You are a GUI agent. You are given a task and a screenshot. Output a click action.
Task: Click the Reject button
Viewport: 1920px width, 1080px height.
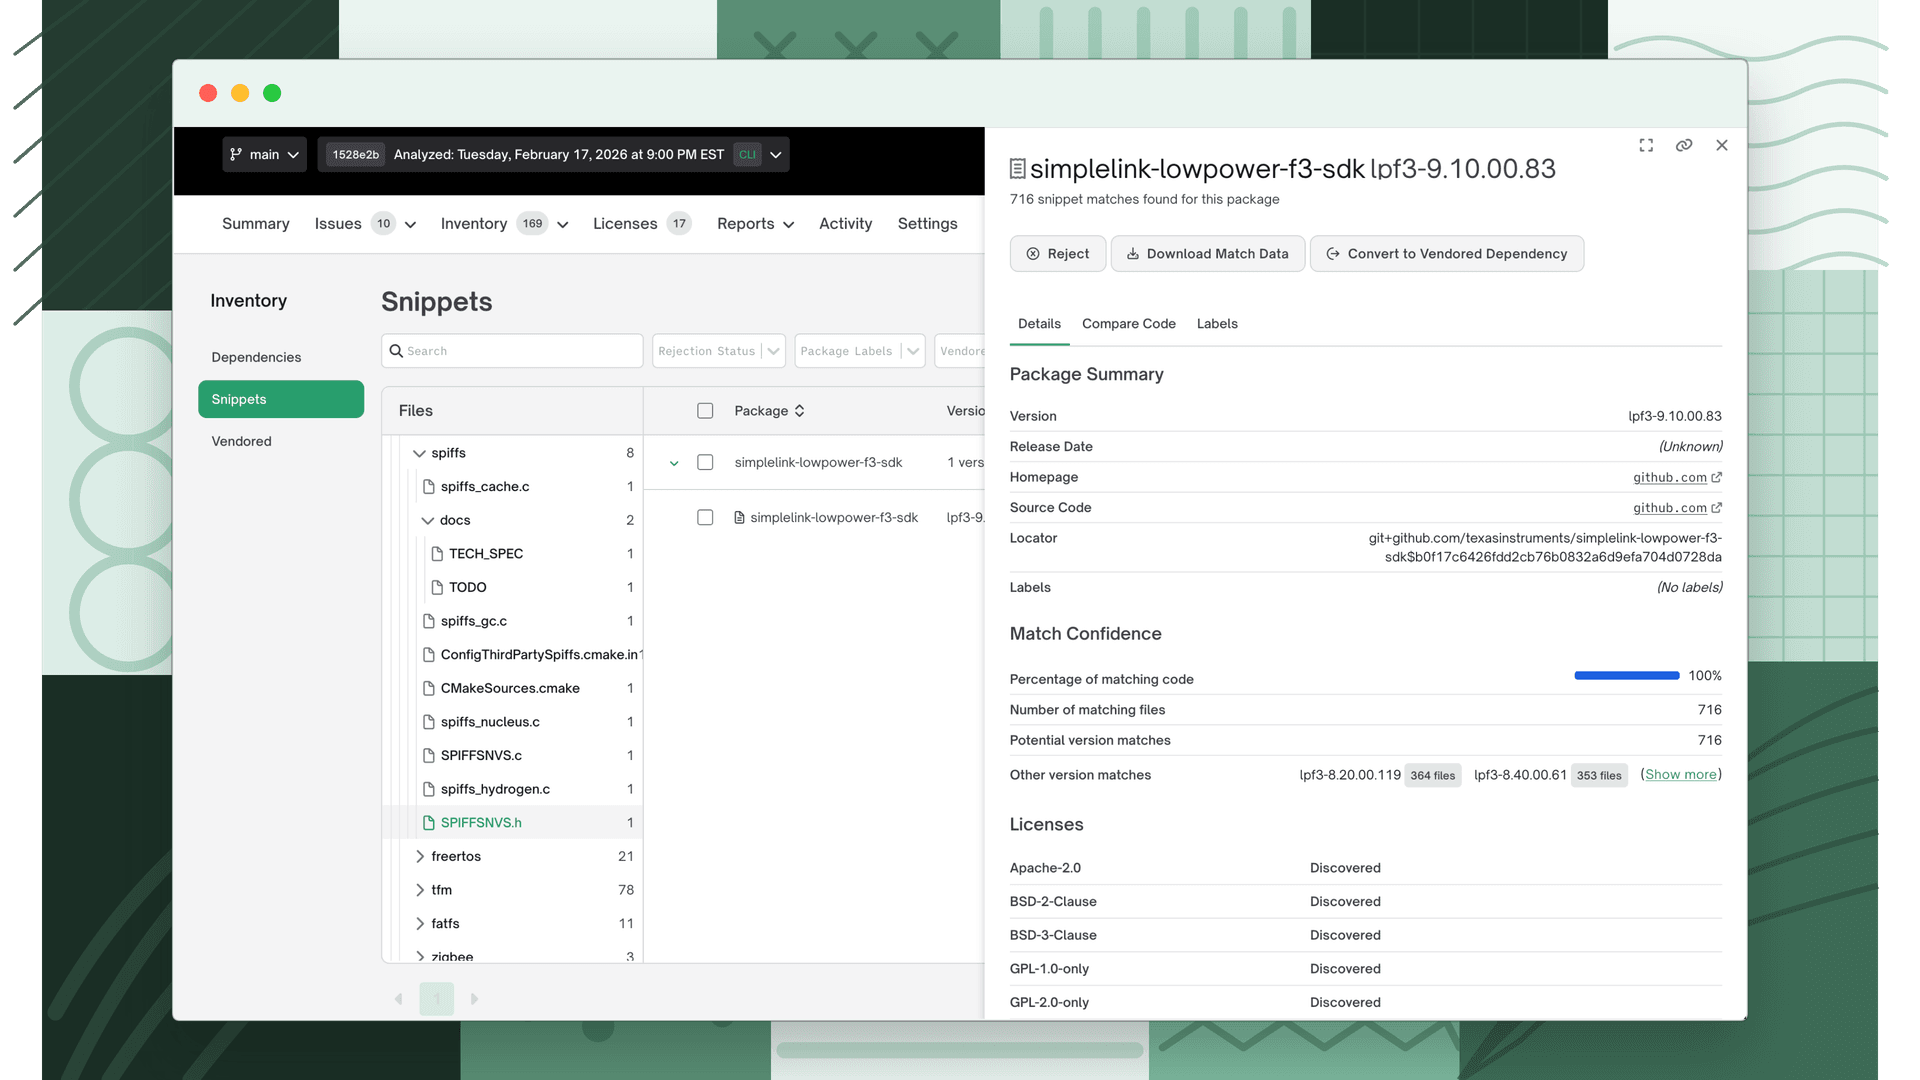[1058, 254]
